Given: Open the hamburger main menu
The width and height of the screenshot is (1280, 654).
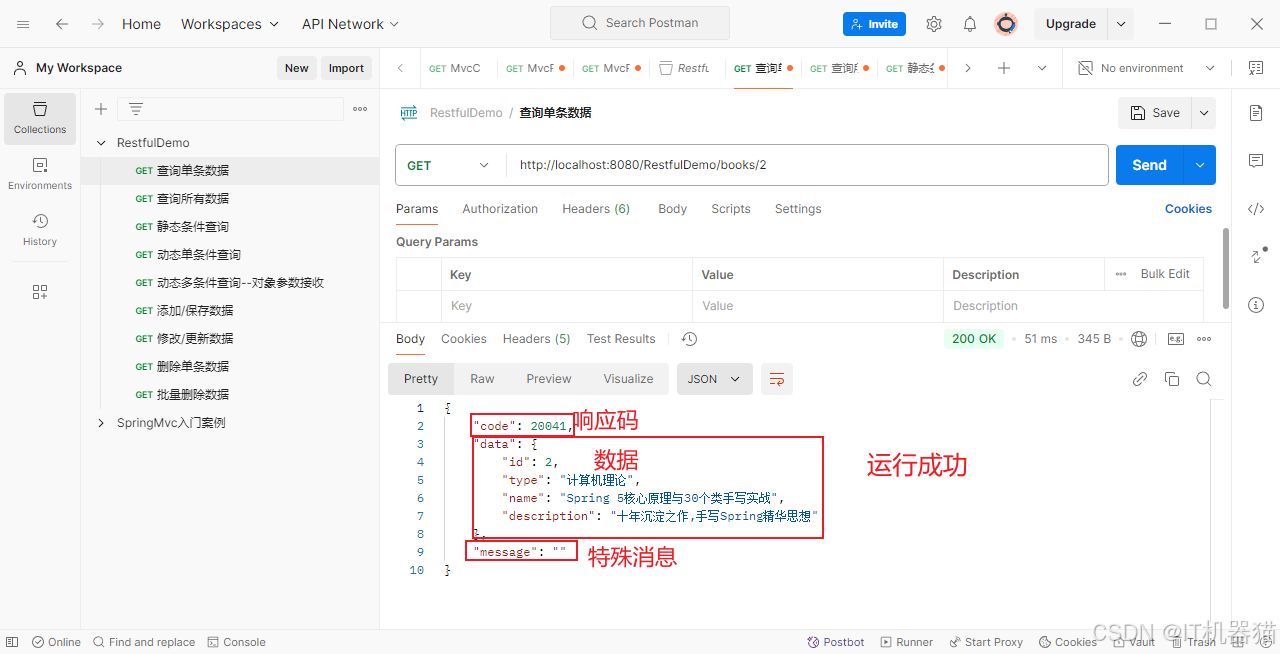Looking at the screenshot, I should point(23,24).
